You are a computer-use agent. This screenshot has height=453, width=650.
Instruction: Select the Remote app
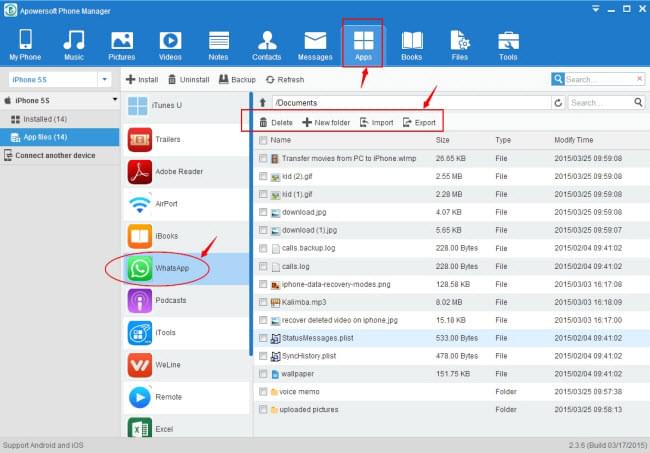coord(186,397)
